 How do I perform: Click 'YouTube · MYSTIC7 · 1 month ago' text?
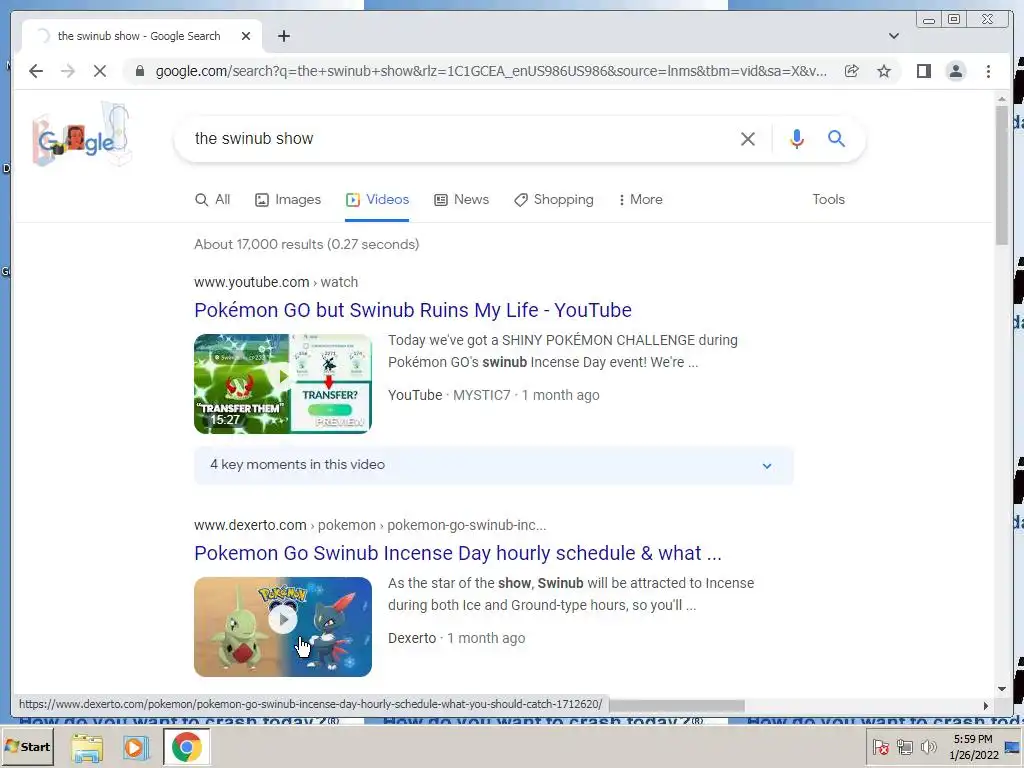(x=494, y=396)
